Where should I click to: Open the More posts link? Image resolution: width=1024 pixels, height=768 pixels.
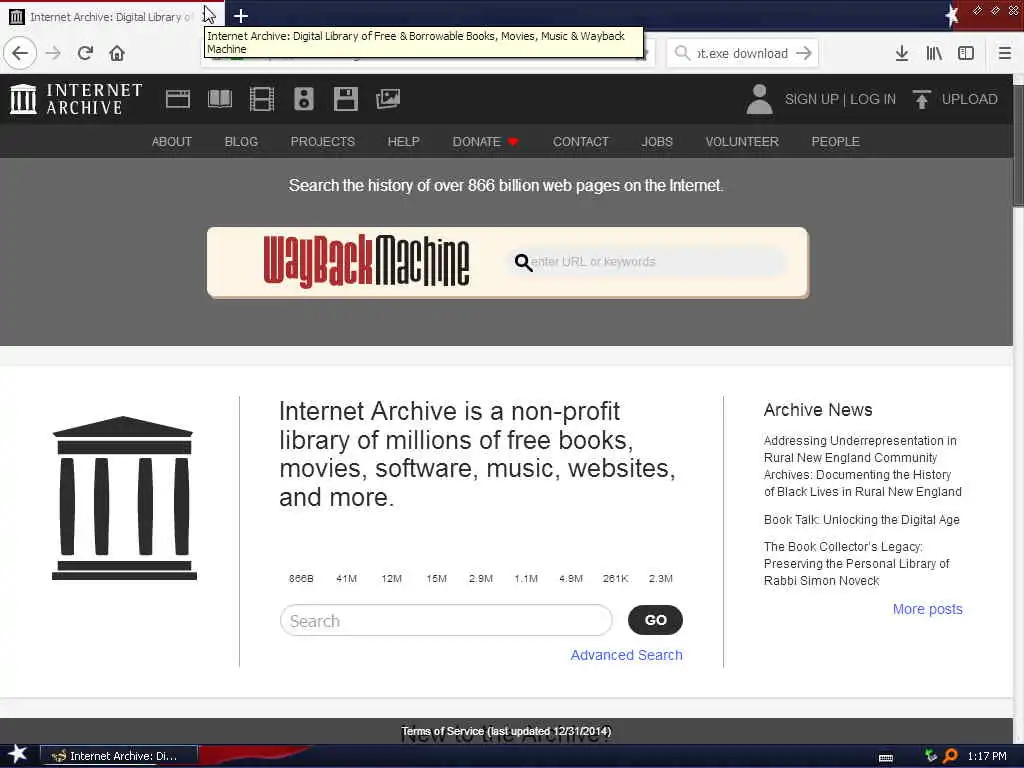click(927, 609)
